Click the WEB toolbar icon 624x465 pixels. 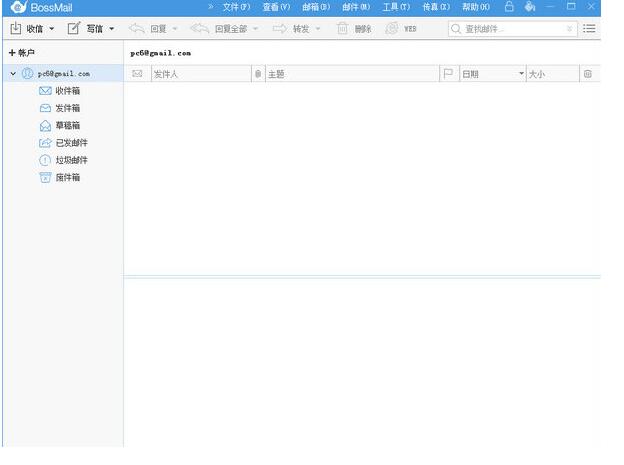pyautogui.click(x=392, y=29)
